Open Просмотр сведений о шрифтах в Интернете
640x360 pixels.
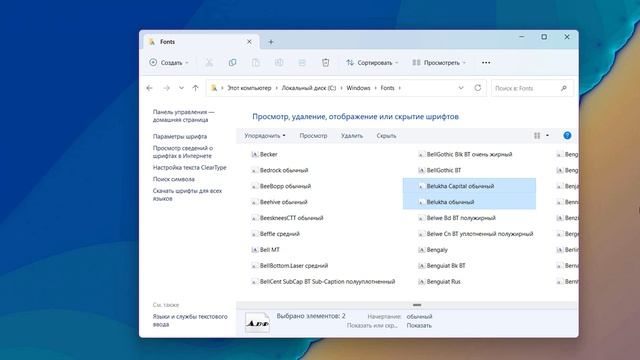pyautogui.click(x=183, y=152)
